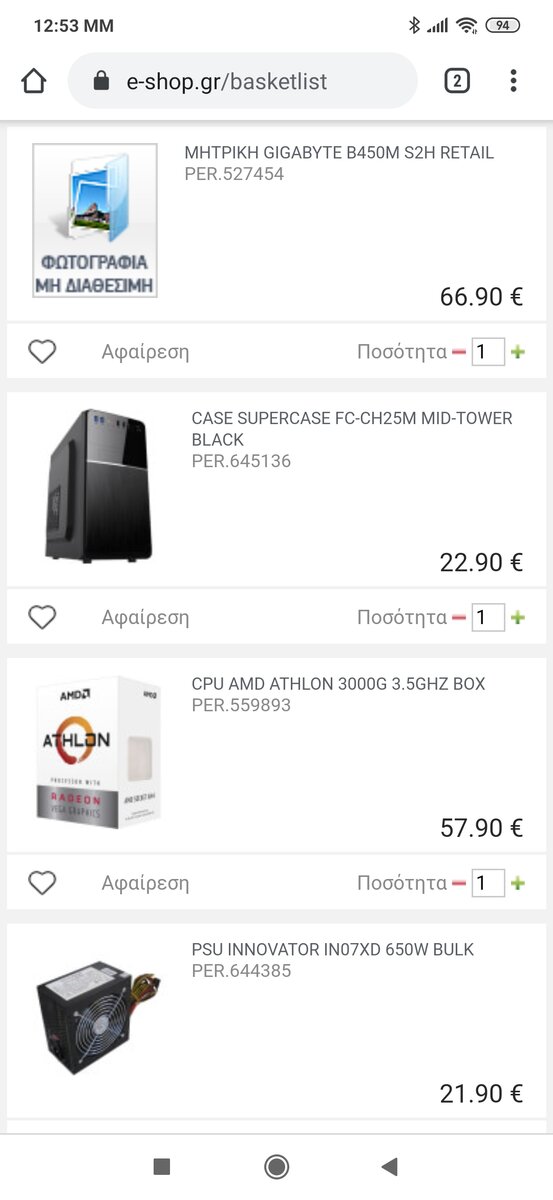This screenshot has height=1200, width=553.
Task: Open the PSU Innovator IN07XD product title
Action: tap(333, 950)
